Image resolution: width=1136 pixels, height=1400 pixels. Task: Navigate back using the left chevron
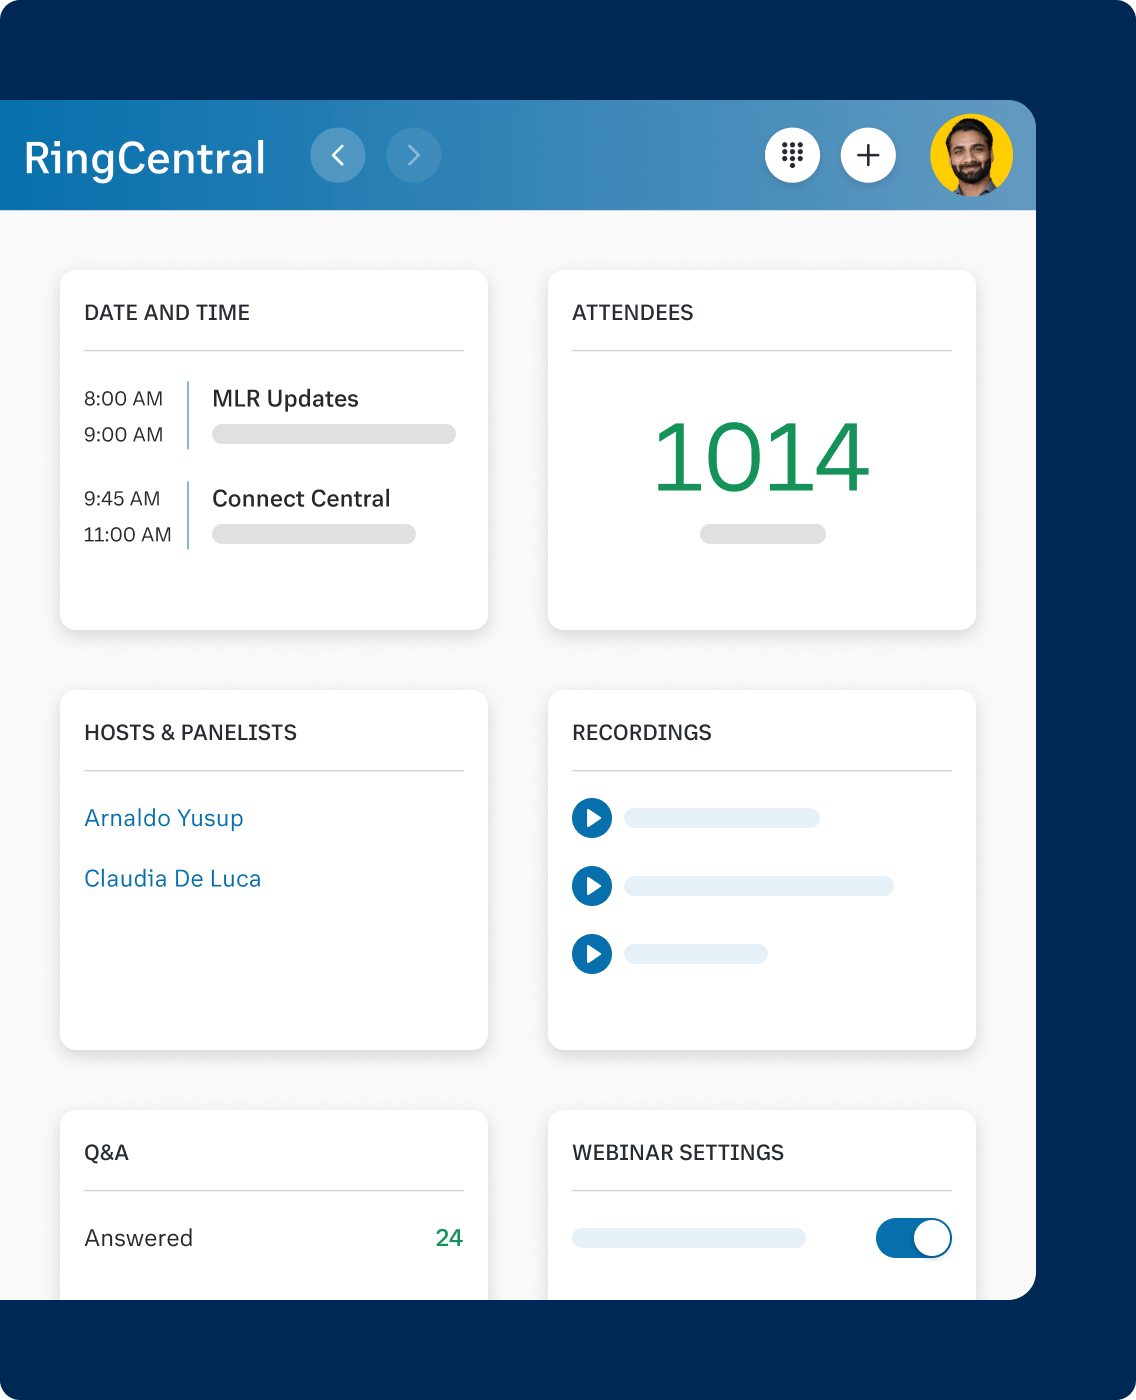pos(338,155)
